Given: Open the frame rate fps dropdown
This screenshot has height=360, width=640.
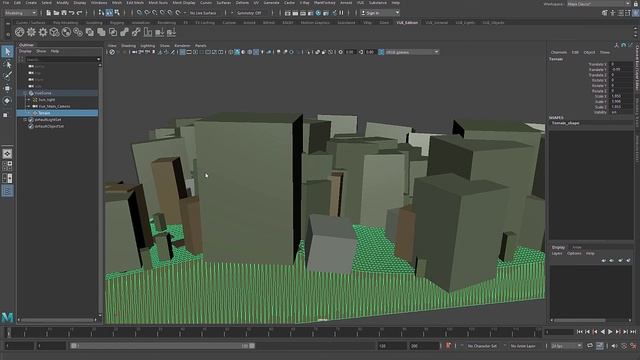Looking at the screenshot, I should (x=567, y=346).
